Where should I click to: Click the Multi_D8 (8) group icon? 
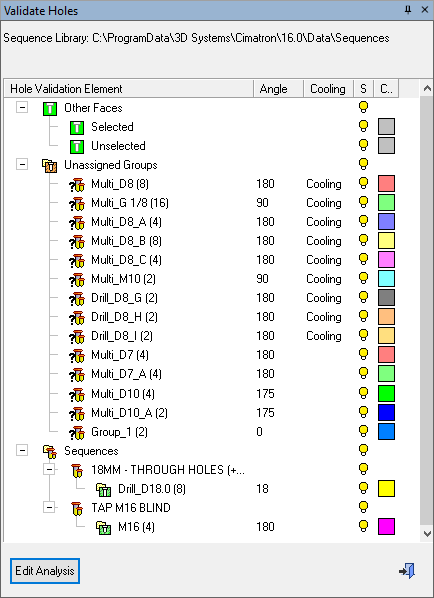coord(77,185)
